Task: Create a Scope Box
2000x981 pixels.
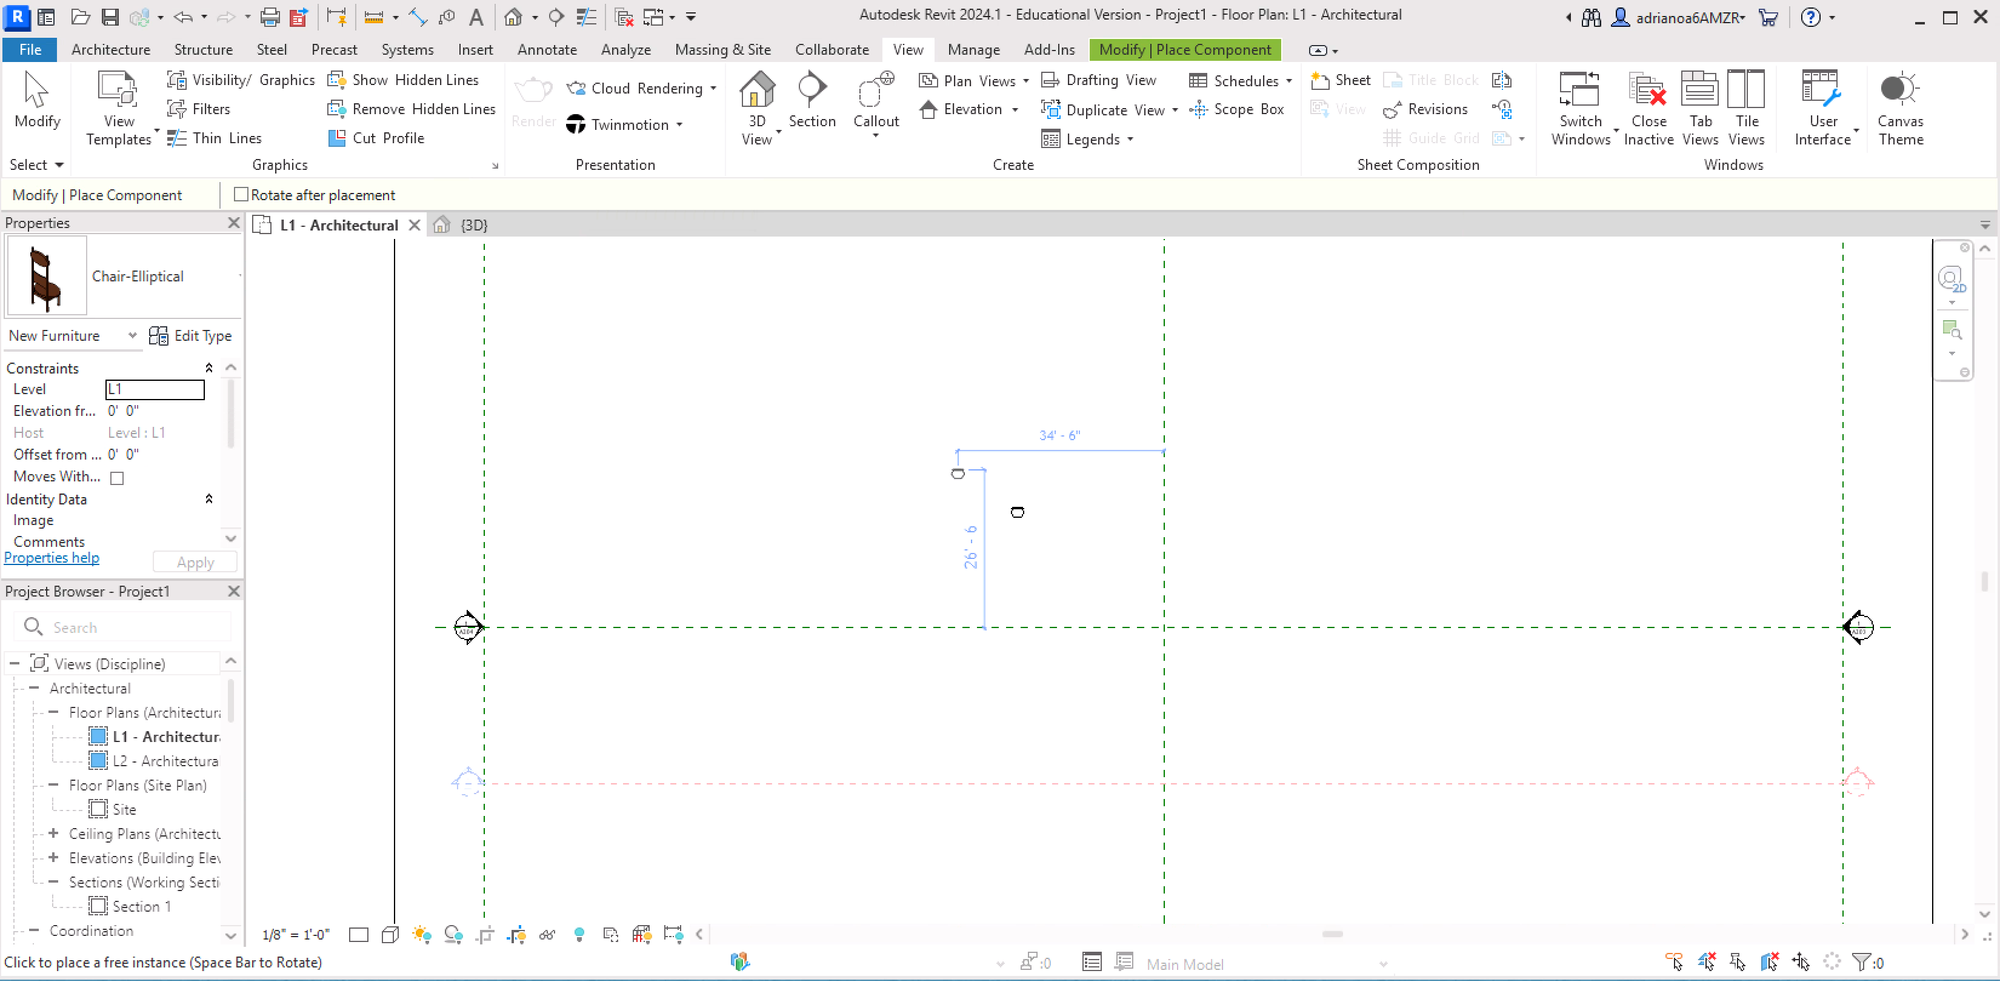Action: [x=1236, y=109]
